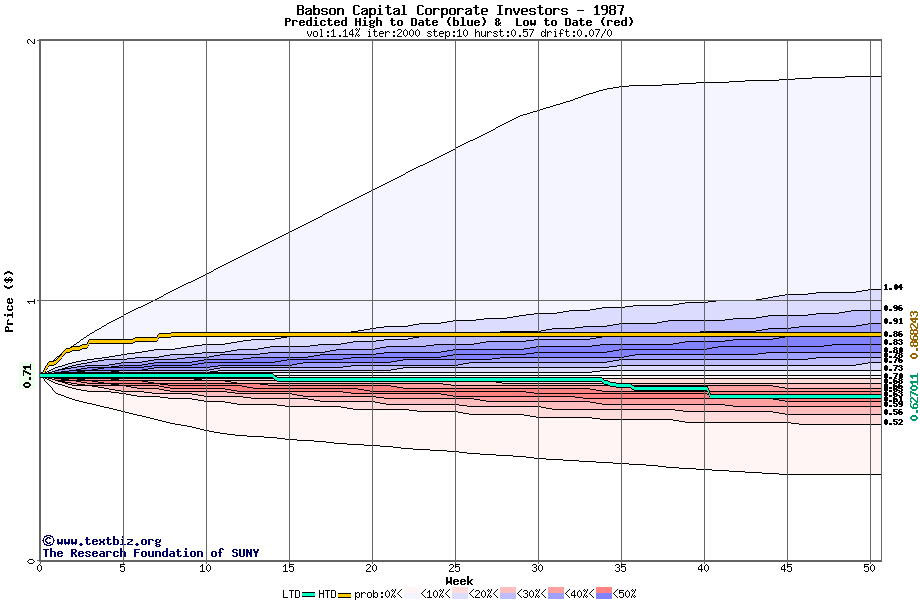Viewport: 920px width, 600px height.
Task: Click the 'step:10' parameter text
Action: [x=448, y=33]
